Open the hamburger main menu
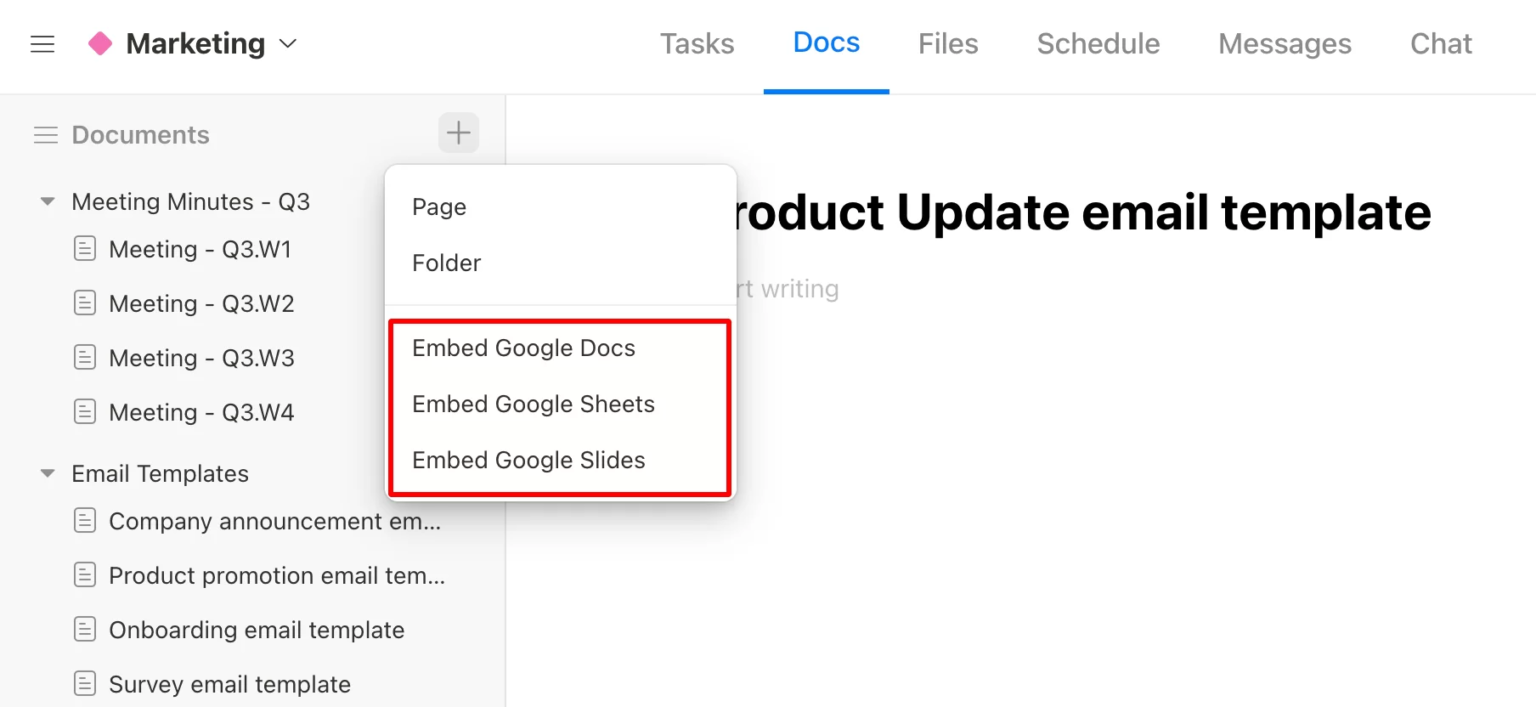The height and width of the screenshot is (707, 1536). point(42,44)
